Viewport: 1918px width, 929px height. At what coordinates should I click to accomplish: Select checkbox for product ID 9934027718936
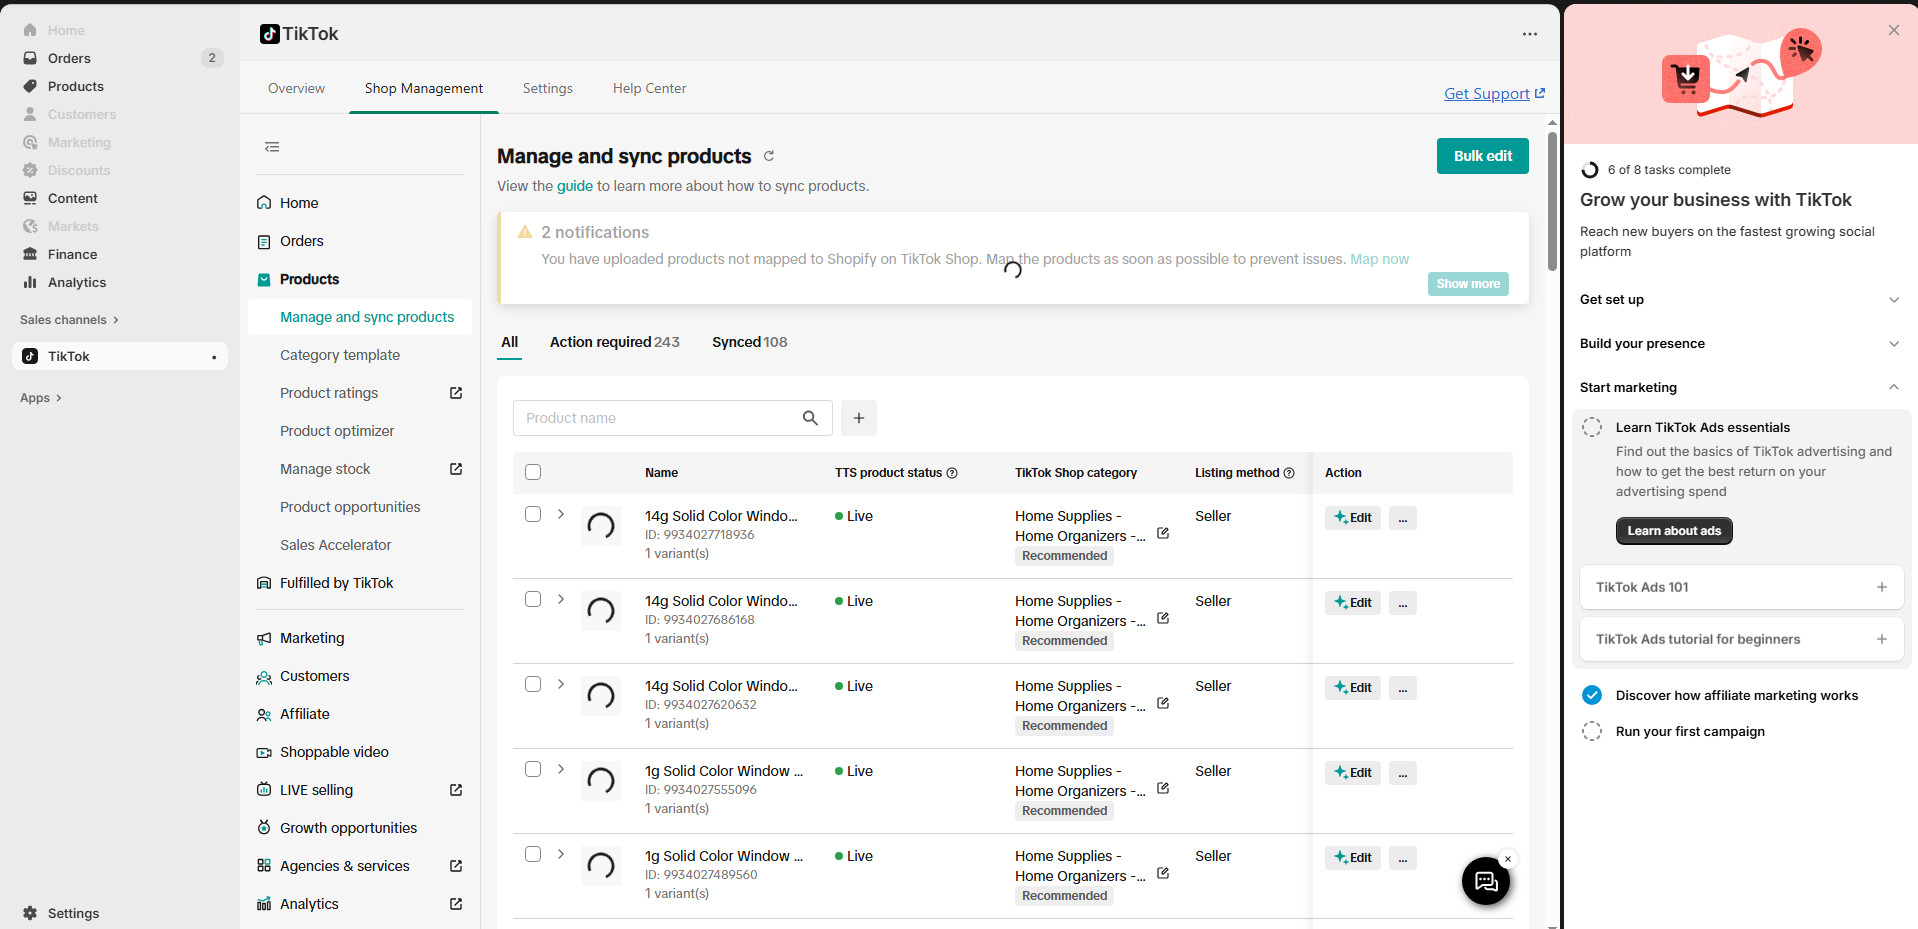point(533,514)
